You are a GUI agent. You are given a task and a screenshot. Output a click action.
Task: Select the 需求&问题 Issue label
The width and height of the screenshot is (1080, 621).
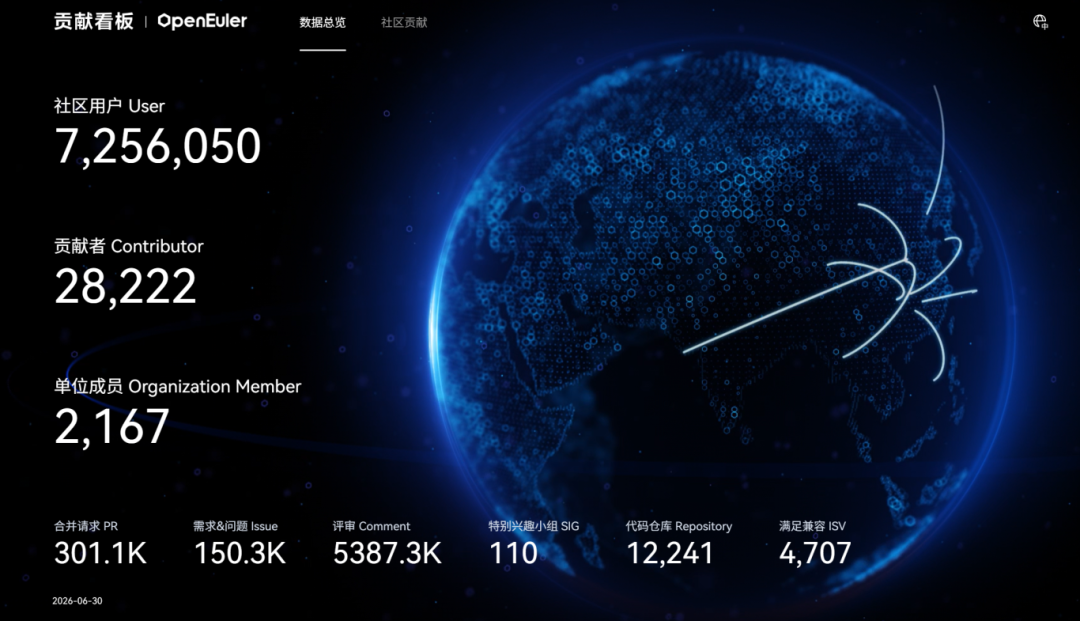coord(236,526)
